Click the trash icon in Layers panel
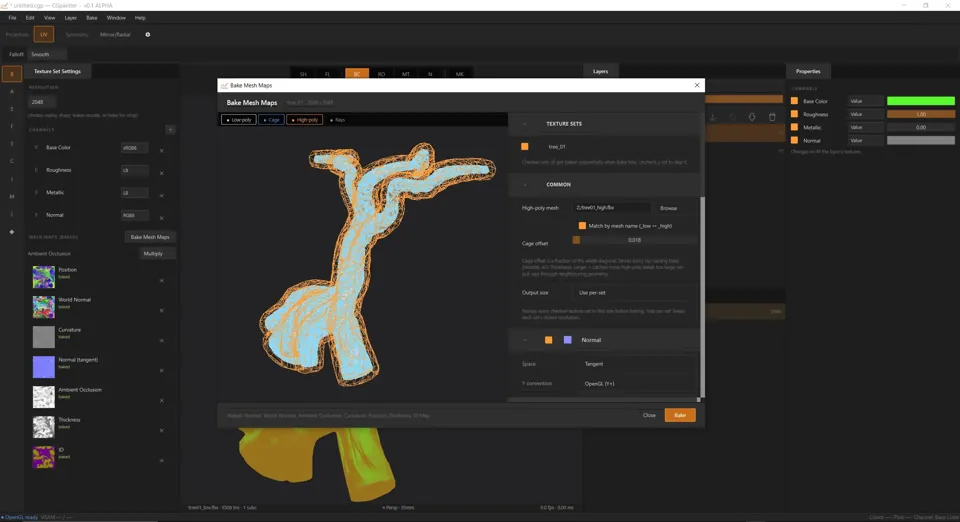 click(772, 117)
